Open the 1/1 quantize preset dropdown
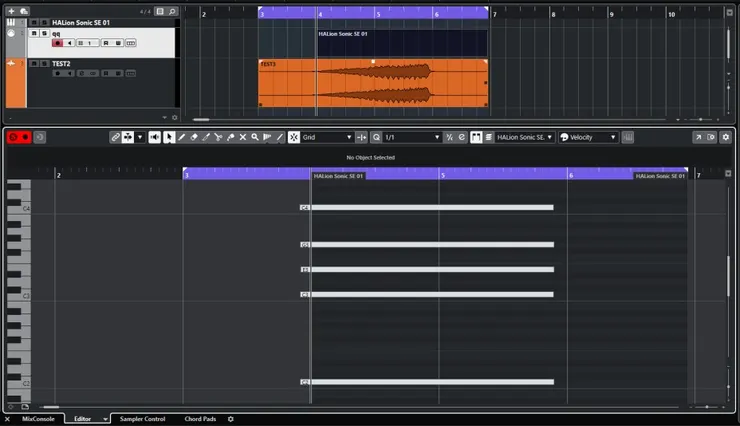 (x=412, y=137)
